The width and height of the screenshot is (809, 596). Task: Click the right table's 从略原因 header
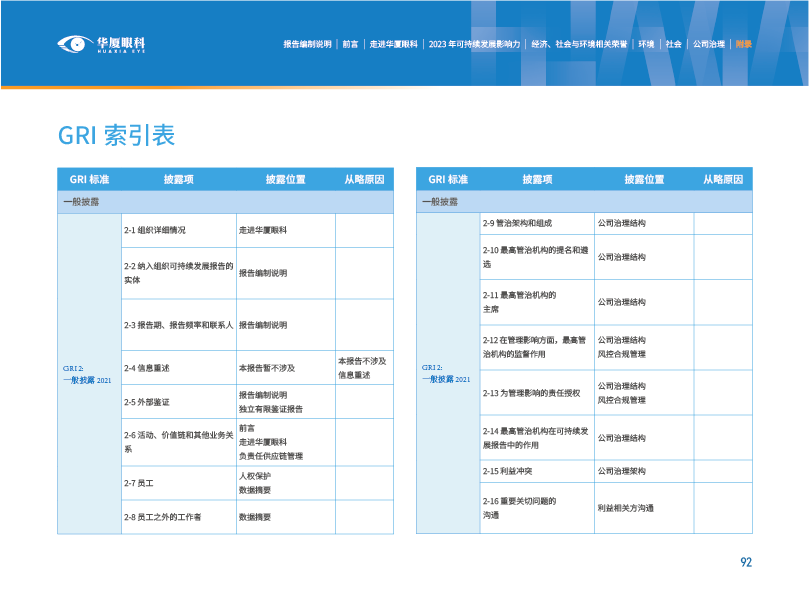tap(723, 179)
